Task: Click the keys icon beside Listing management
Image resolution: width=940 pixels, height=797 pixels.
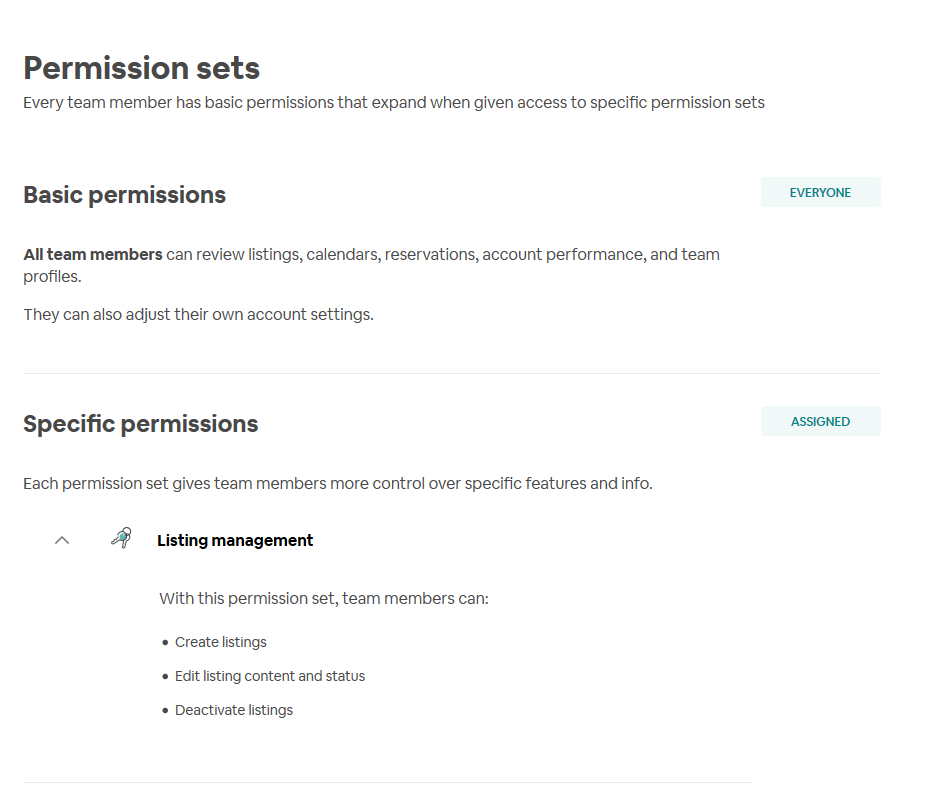Action: pos(121,539)
